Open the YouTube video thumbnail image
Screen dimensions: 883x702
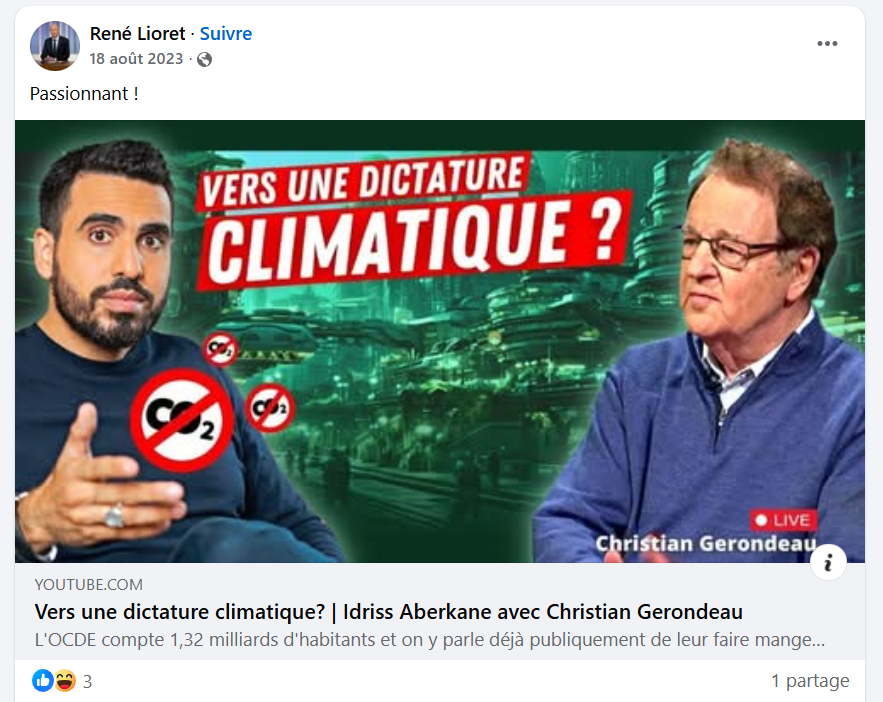pyautogui.click(x=440, y=341)
